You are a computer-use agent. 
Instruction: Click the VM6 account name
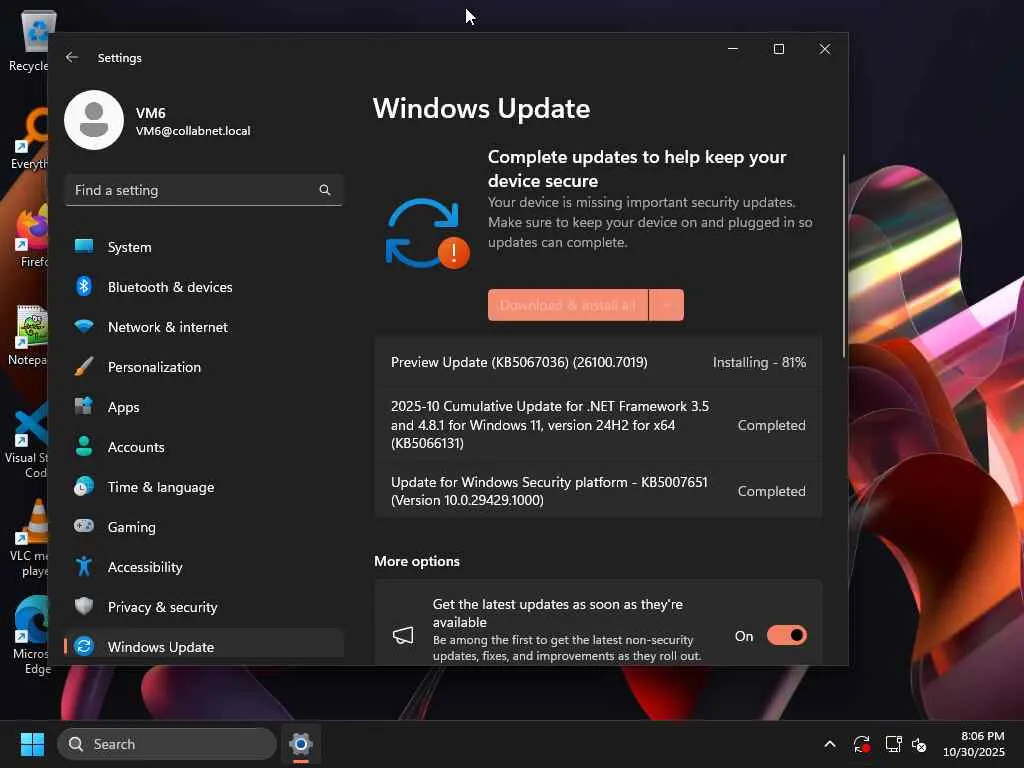coord(151,113)
